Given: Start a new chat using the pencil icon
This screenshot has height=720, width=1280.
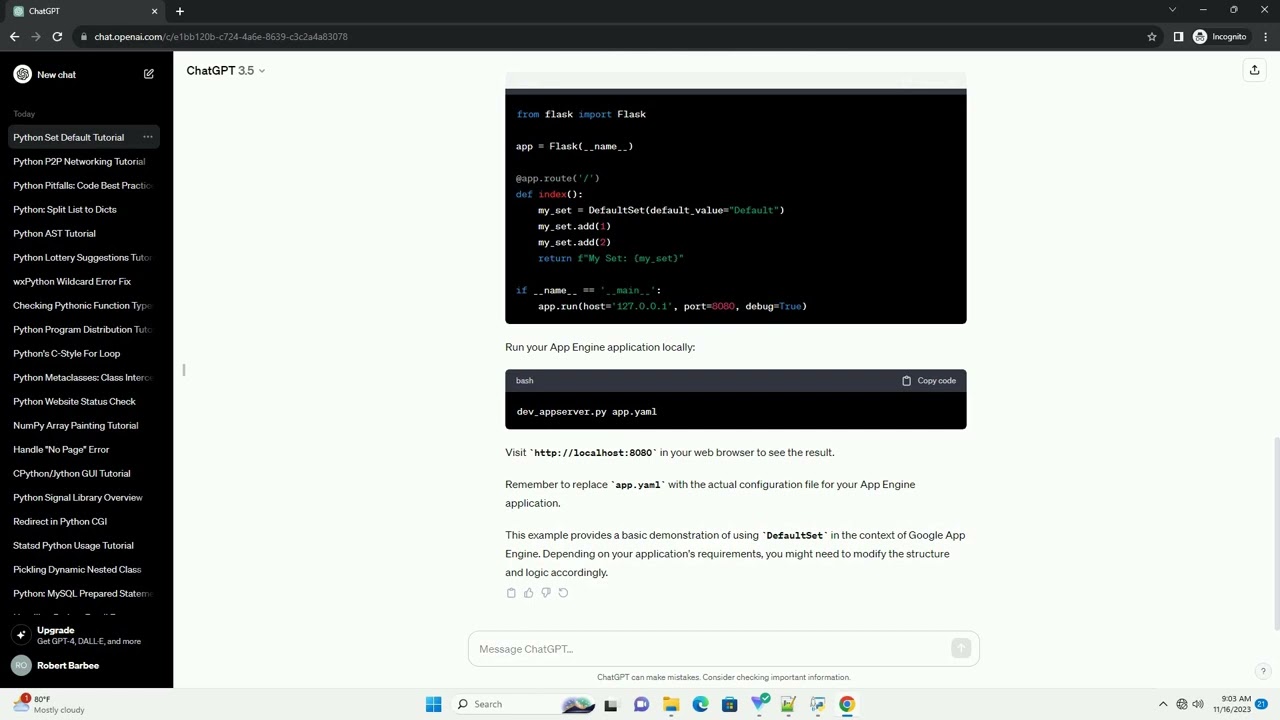Looking at the screenshot, I should point(149,74).
